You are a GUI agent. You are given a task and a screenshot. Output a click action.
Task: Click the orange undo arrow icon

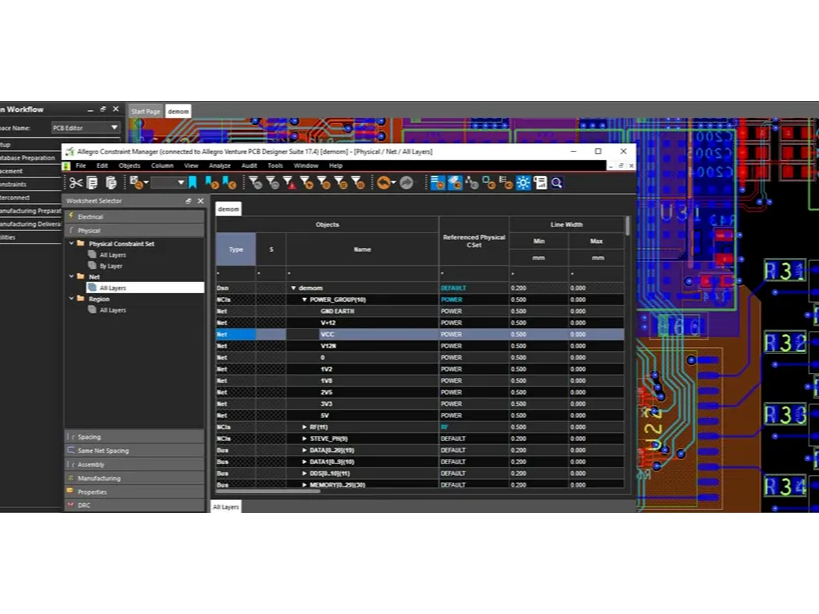click(x=385, y=182)
